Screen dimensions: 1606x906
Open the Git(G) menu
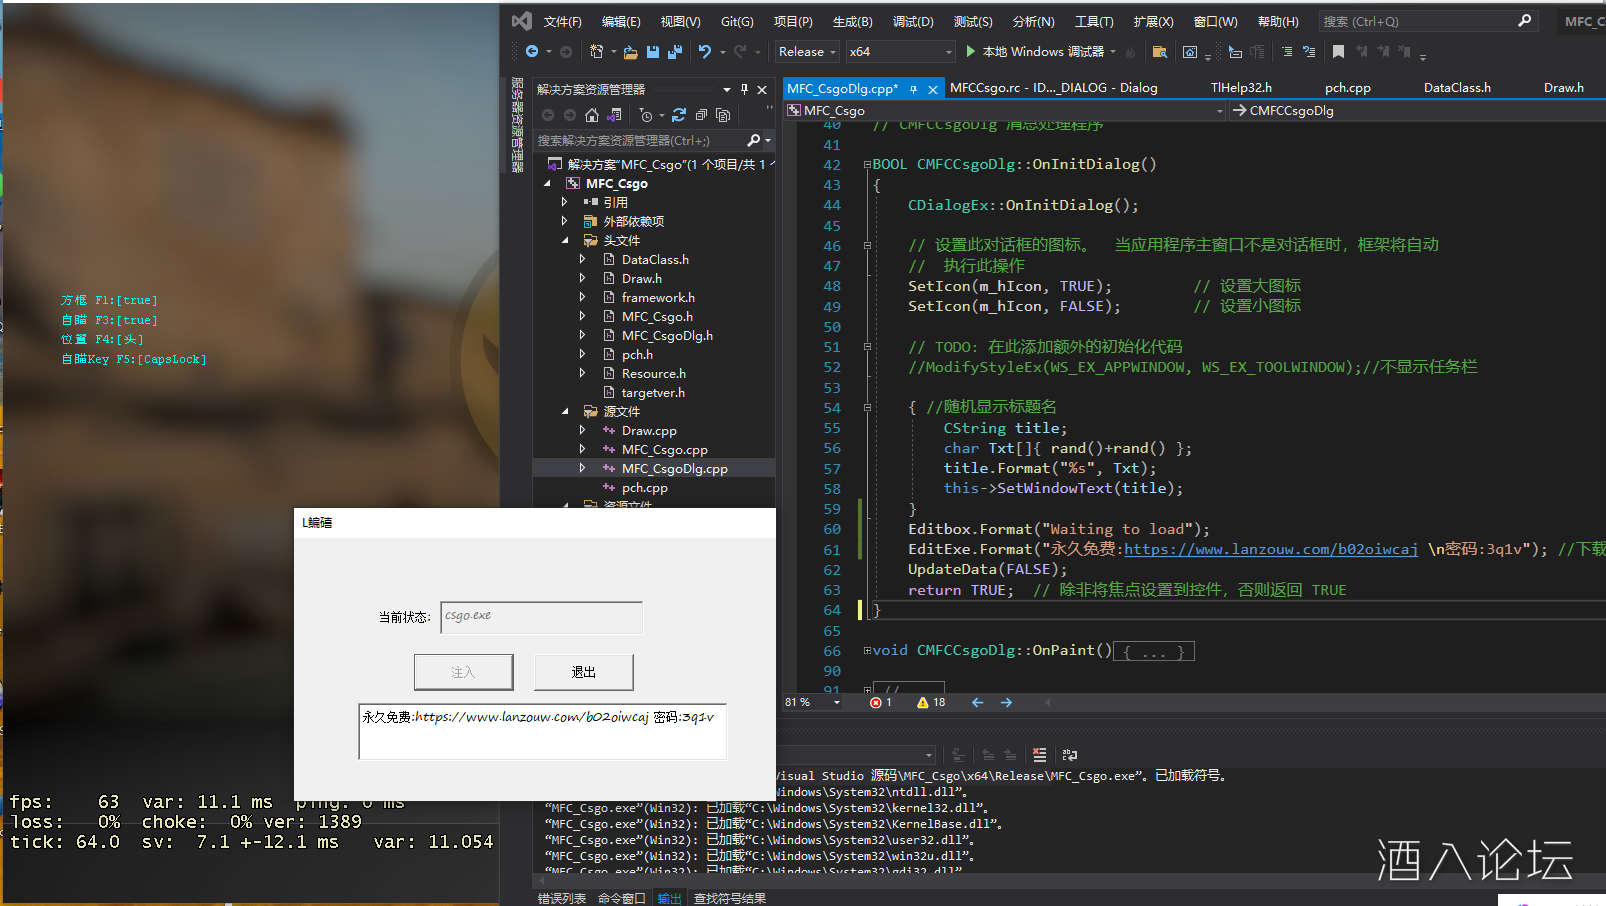tap(737, 21)
